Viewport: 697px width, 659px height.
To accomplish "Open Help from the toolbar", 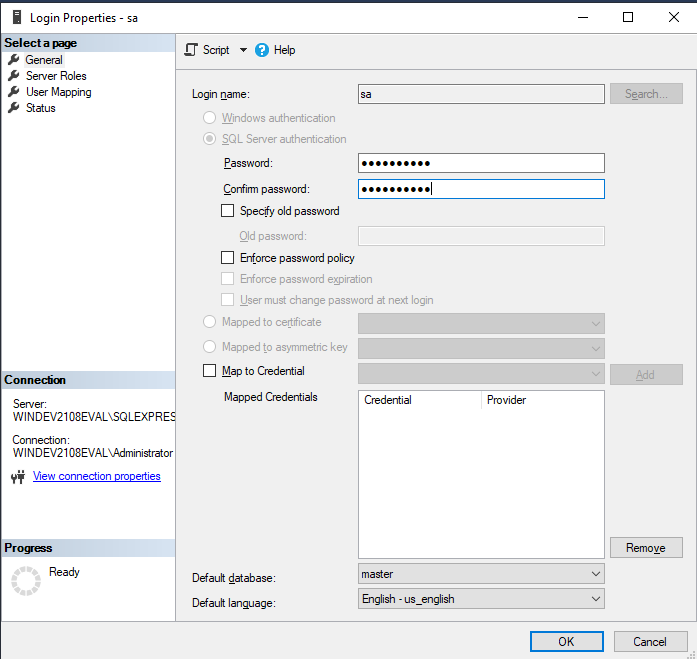I will 284,50.
